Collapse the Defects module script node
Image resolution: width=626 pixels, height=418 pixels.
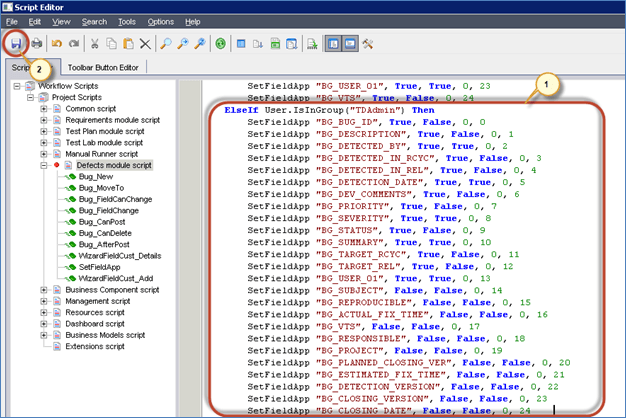[44, 164]
